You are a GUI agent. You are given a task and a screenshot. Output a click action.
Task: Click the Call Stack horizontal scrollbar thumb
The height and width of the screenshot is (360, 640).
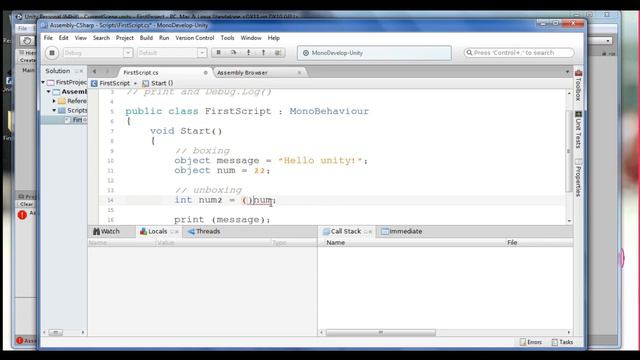tap(380, 333)
